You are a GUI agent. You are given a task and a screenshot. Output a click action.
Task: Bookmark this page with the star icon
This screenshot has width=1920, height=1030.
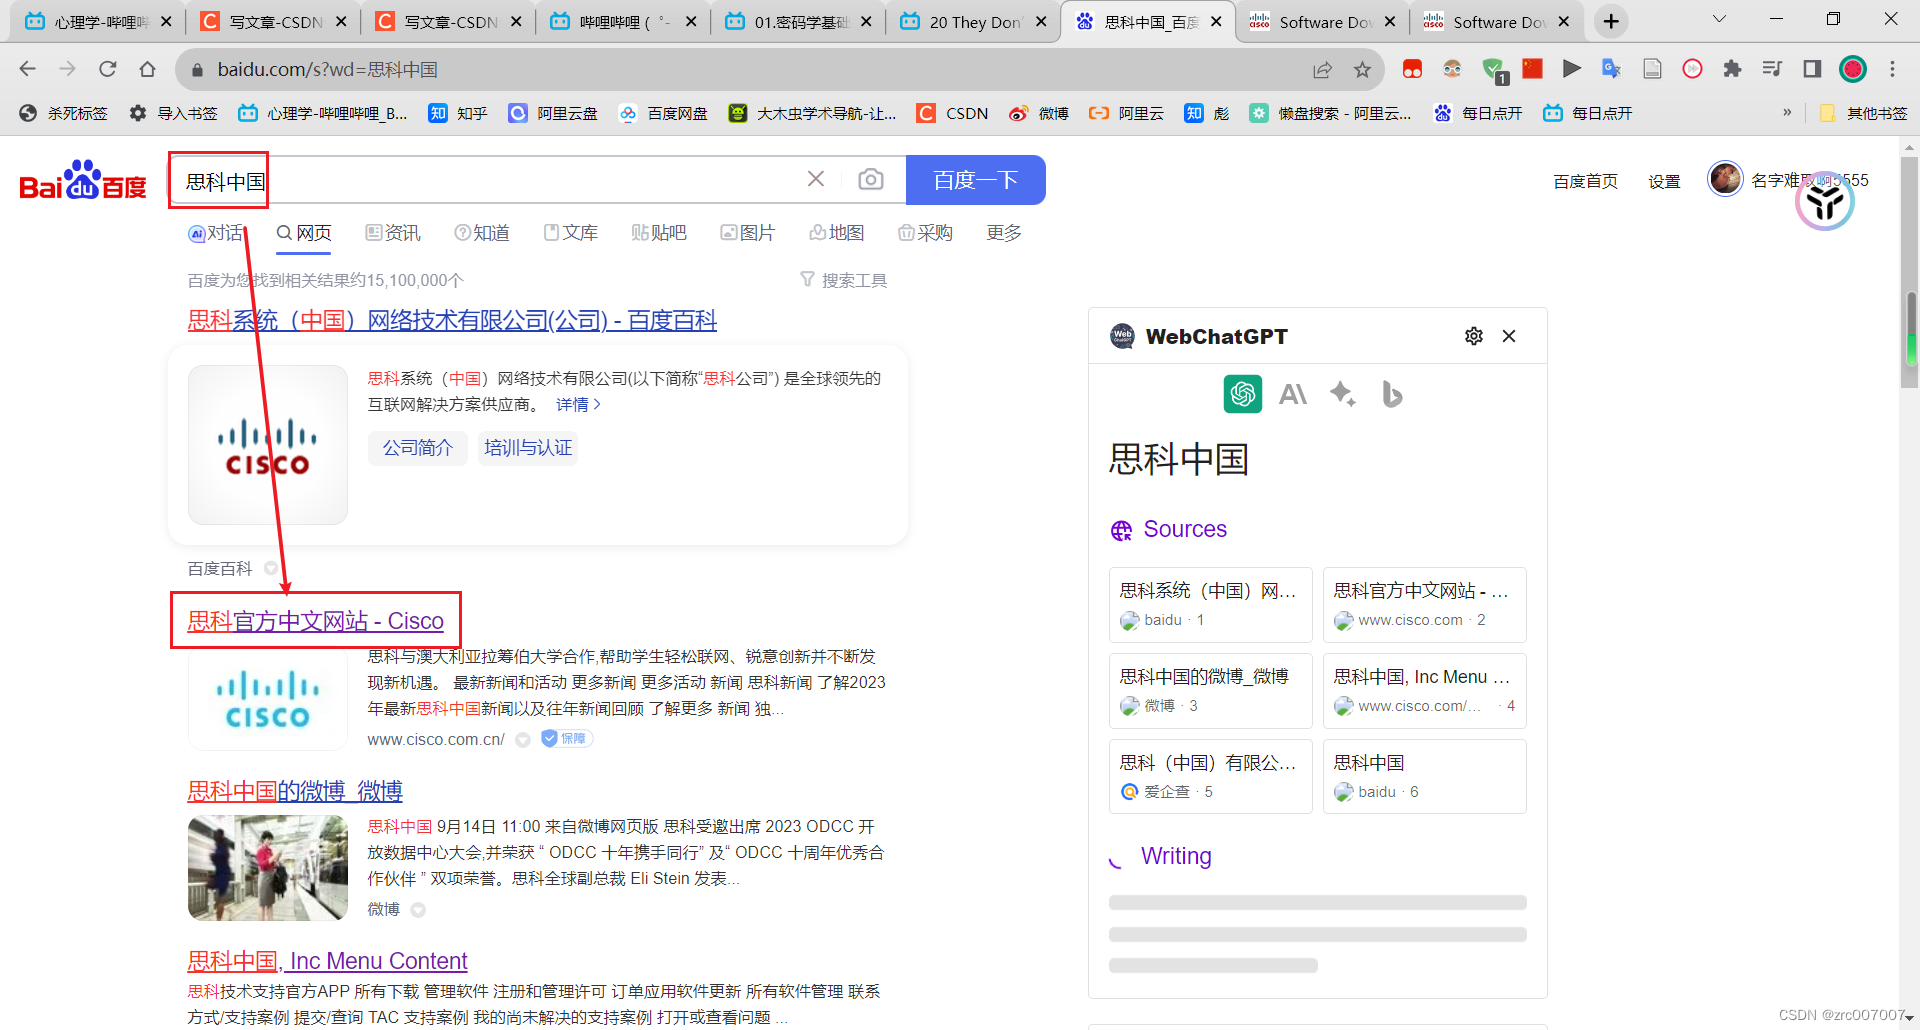1362,69
